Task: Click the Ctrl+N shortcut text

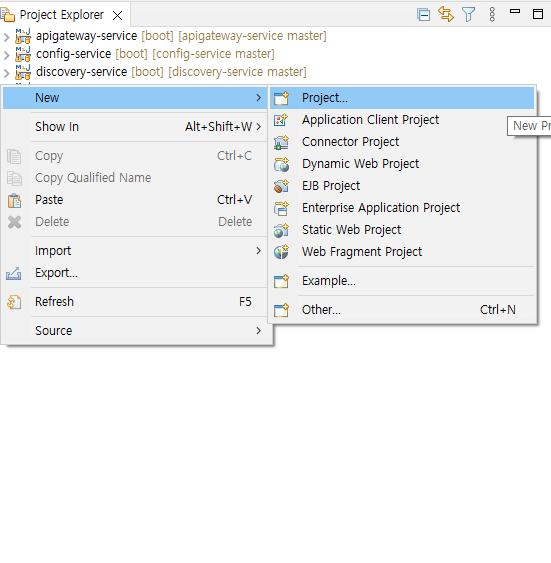Action: click(x=498, y=310)
